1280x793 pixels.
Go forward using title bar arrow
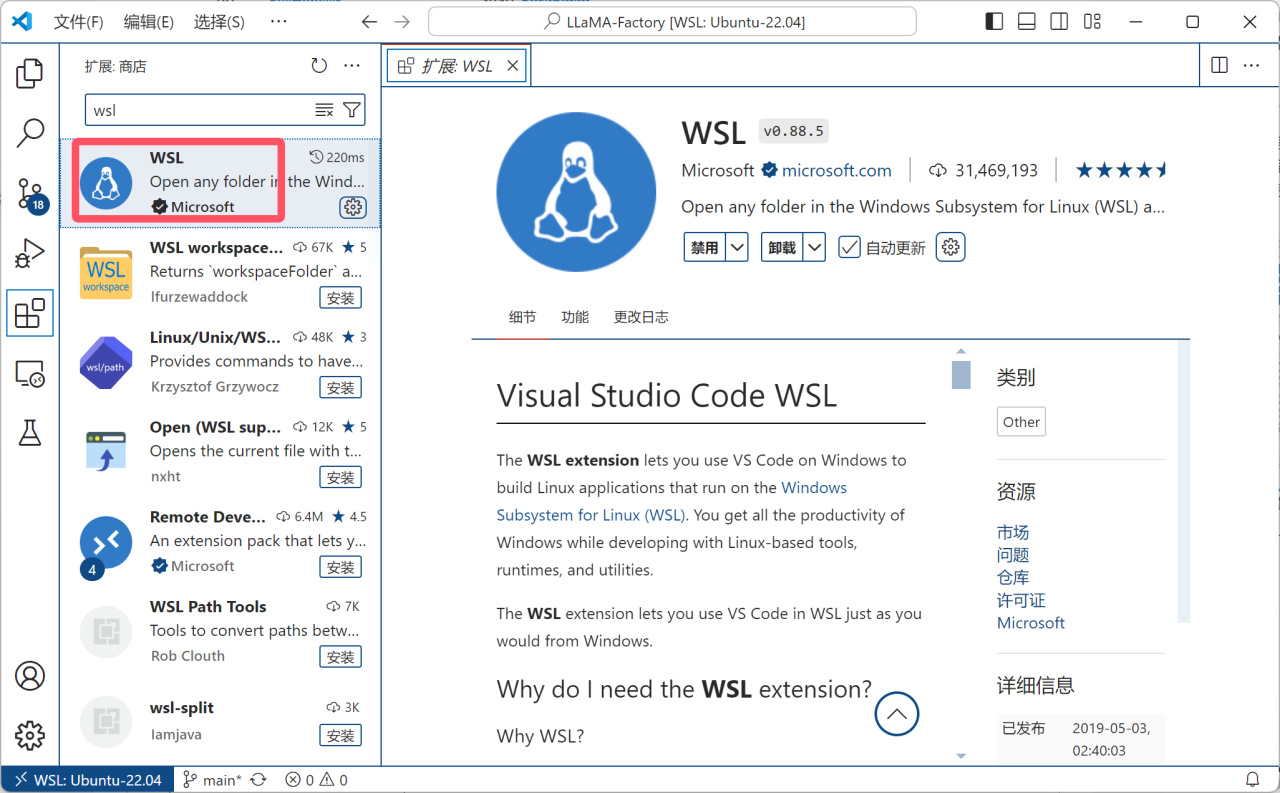click(x=402, y=22)
